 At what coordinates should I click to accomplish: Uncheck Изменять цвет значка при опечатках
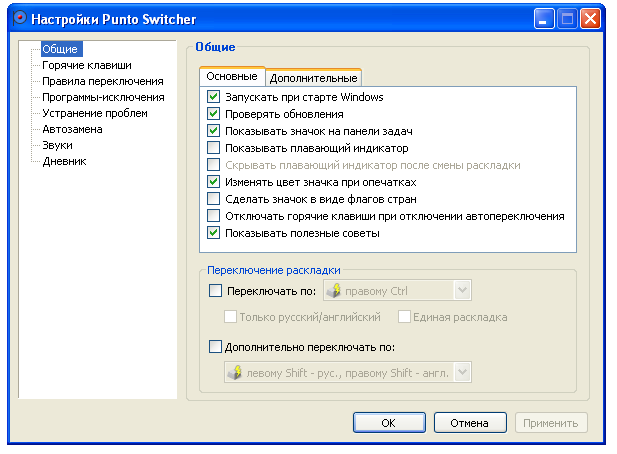(x=213, y=182)
